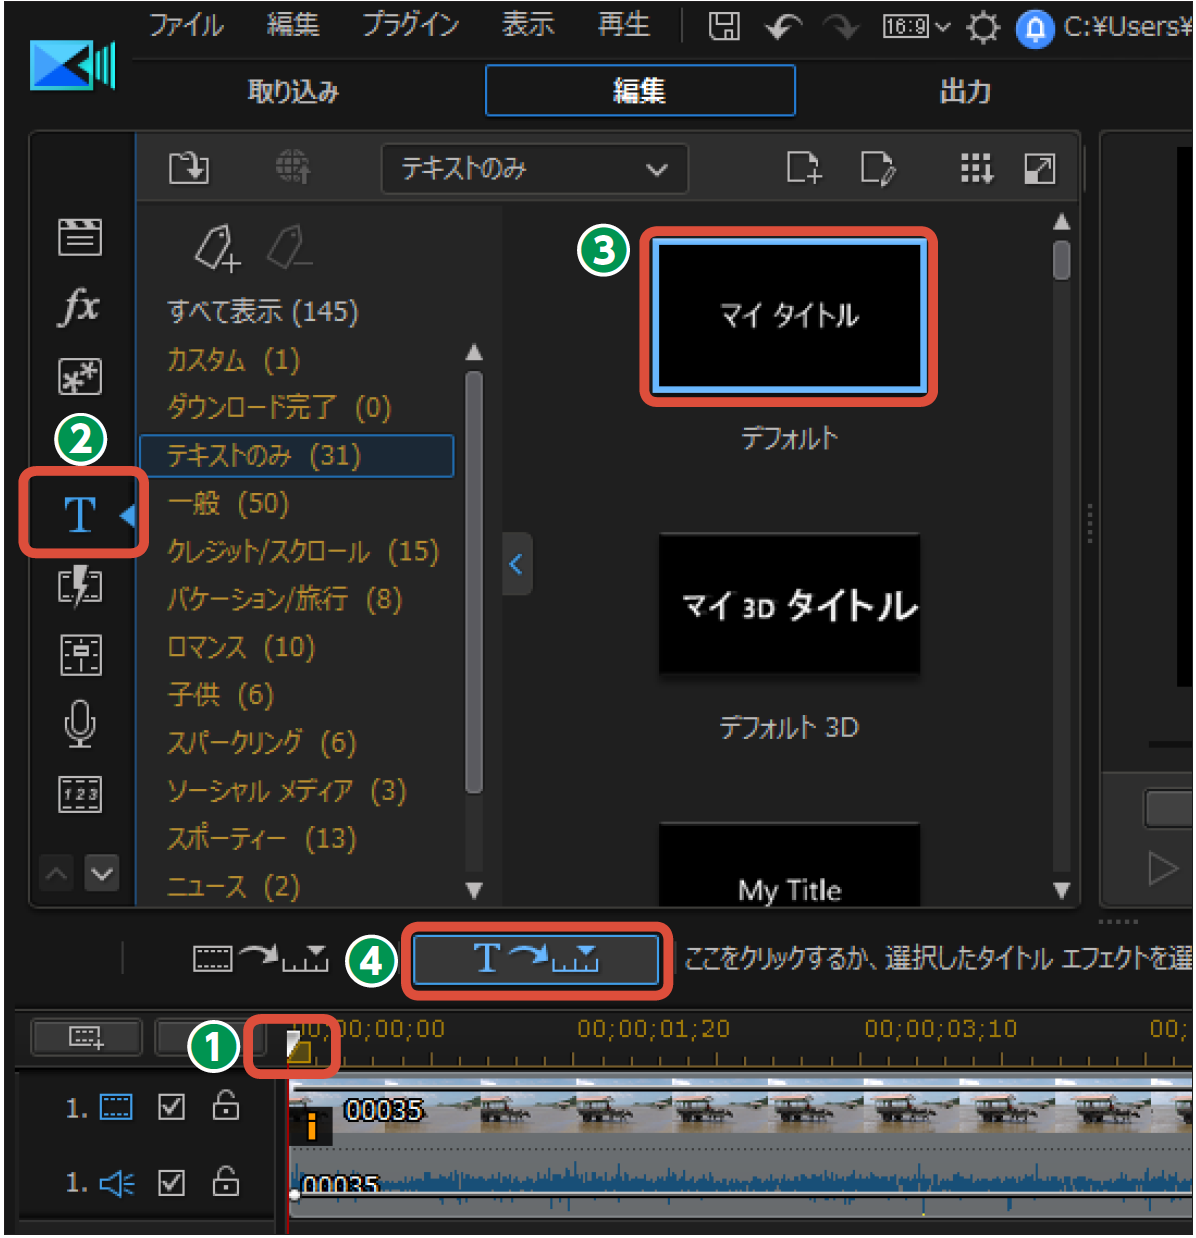Toggle audio track 1 enable checkbox

tap(172, 1183)
